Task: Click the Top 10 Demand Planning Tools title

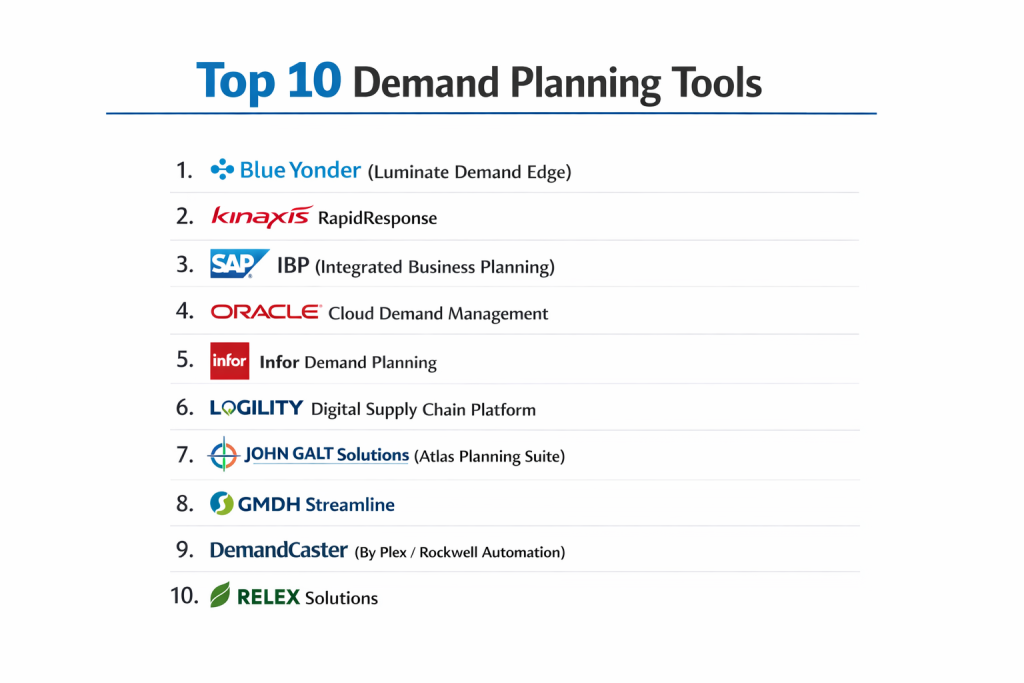Action: [478, 82]
